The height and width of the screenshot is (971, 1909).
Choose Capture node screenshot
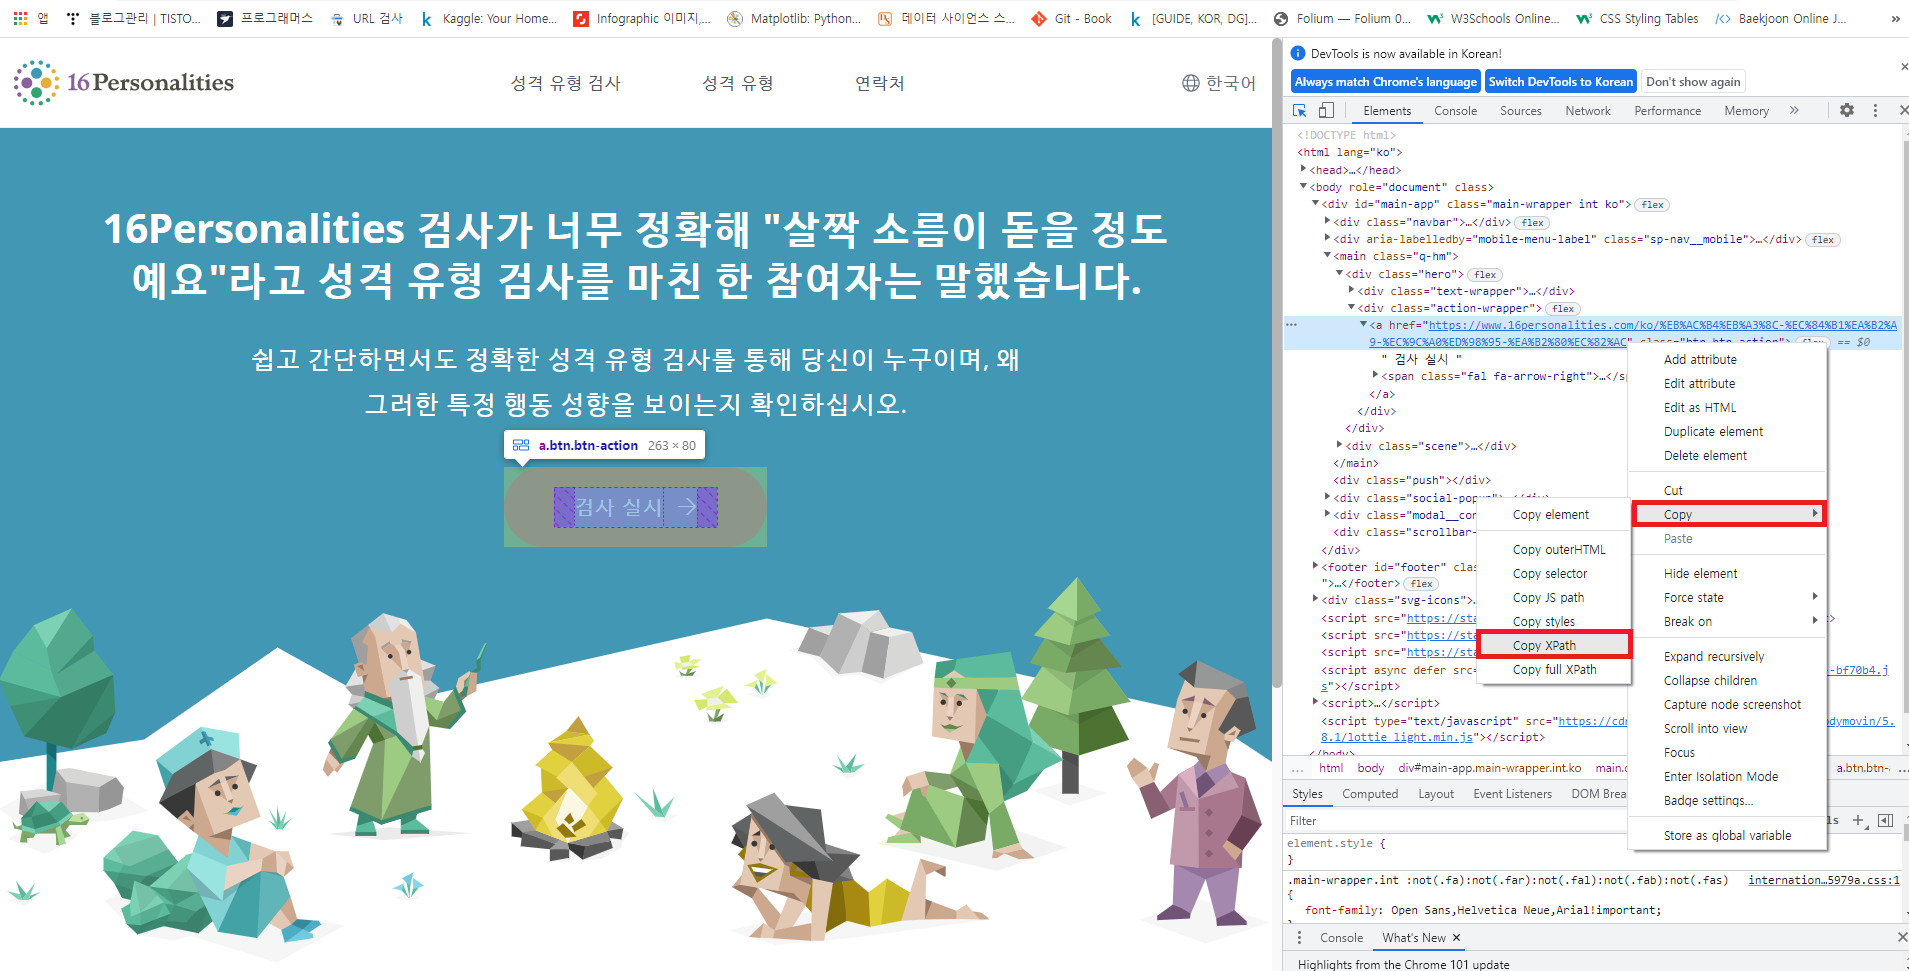click(1727, 704)
